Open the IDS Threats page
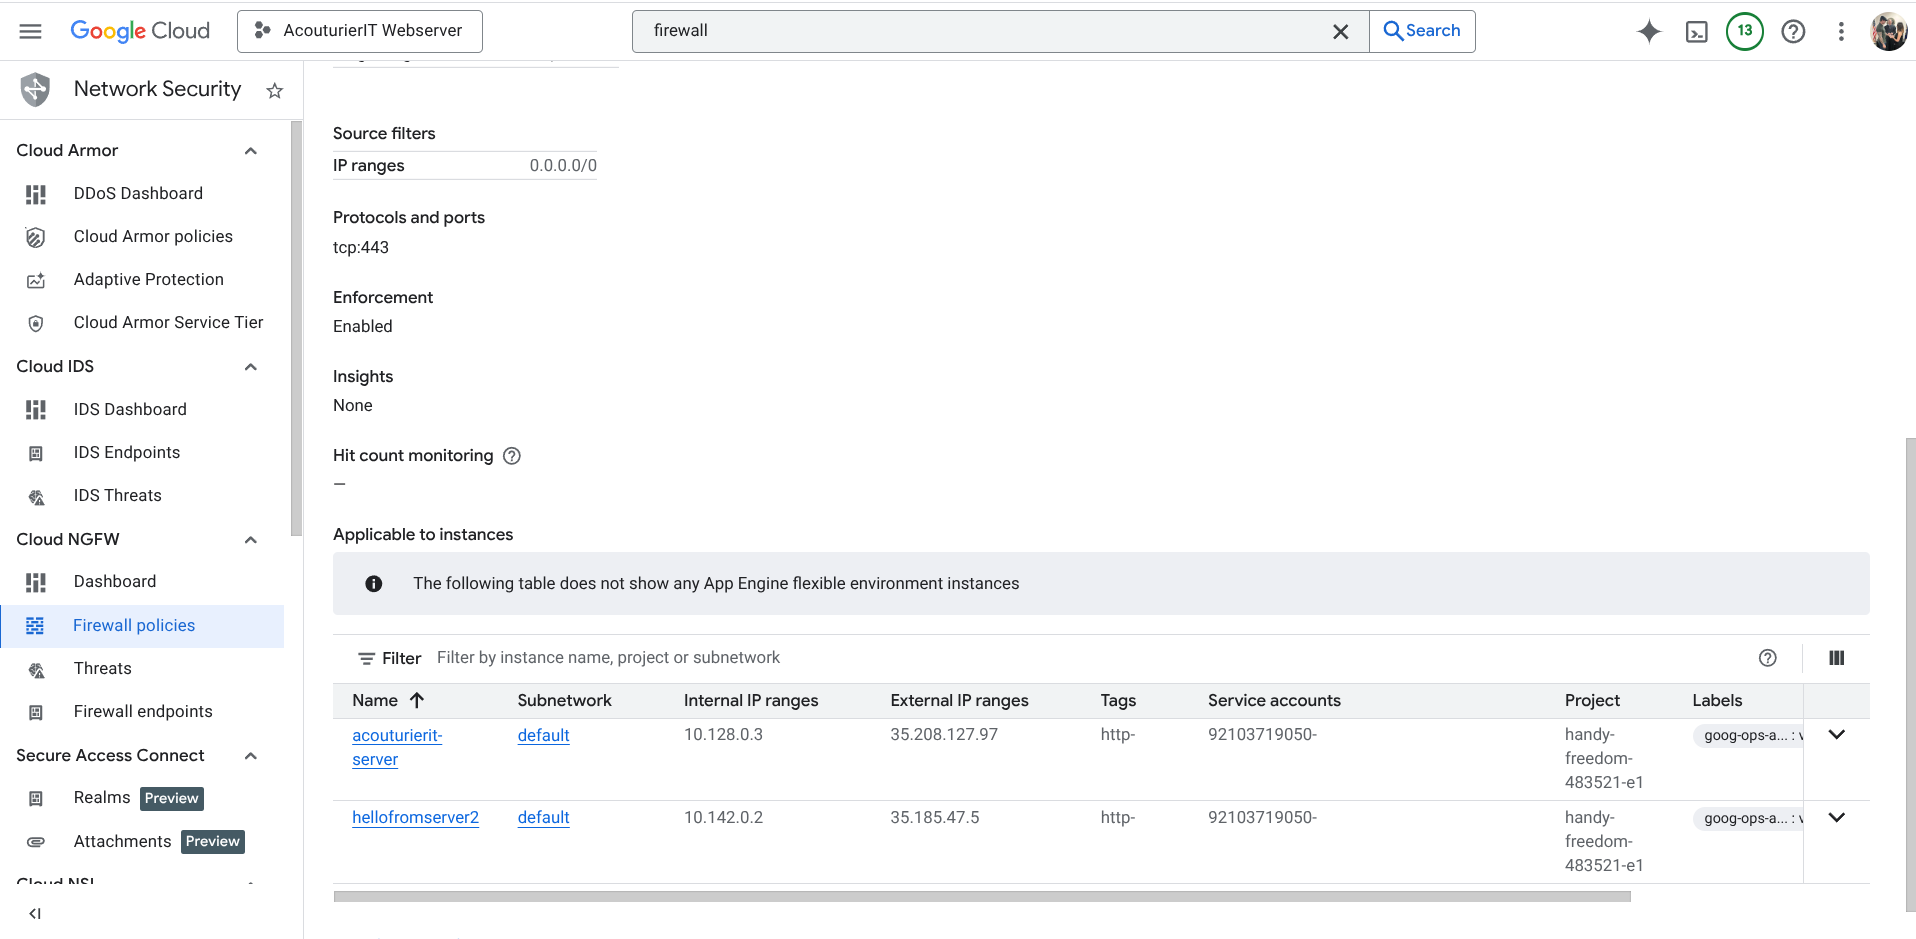The width and height of the screenshot is (1916, 939). coord(117,496)
